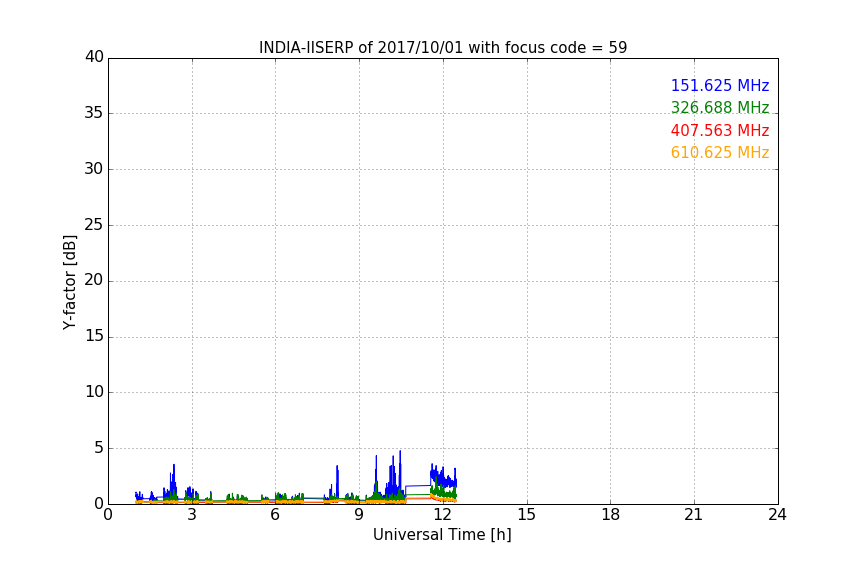Click y-axis tick label 40
The image size is (864, 576).
[x=94, y=57]
